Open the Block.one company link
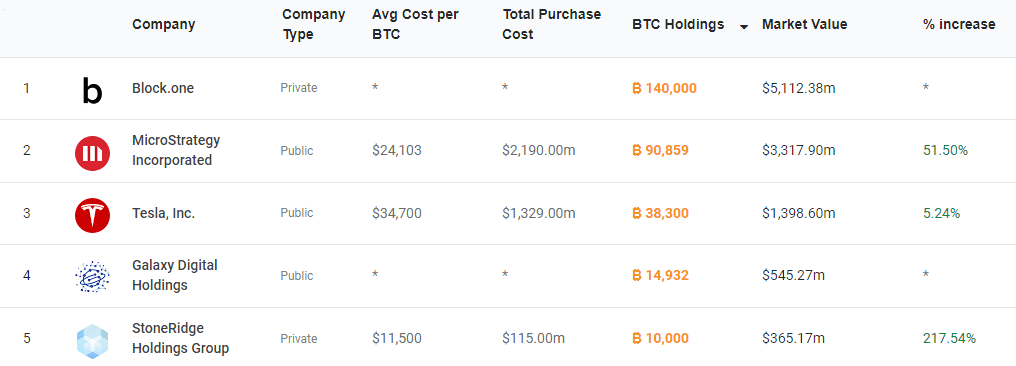The height and width of the screenshot is (366, 1016). [x=163, y=88]
